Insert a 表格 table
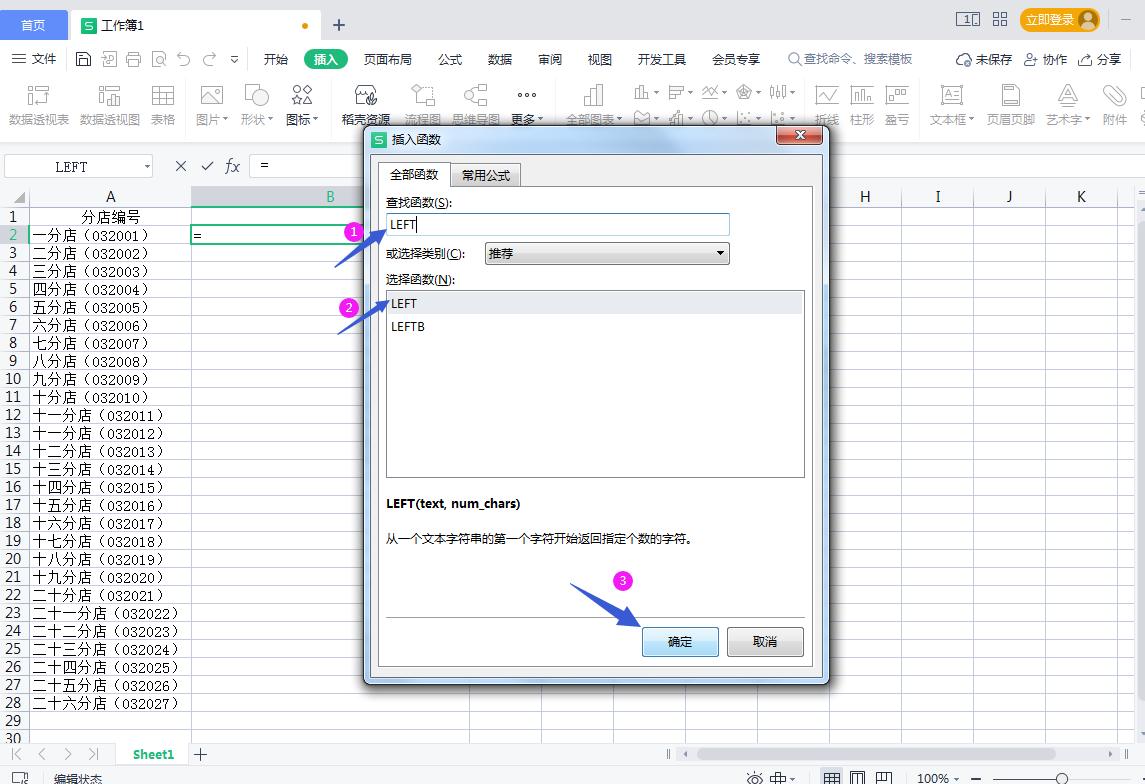This screenshot has width=1145, height=784. click(x=163, y=104)
